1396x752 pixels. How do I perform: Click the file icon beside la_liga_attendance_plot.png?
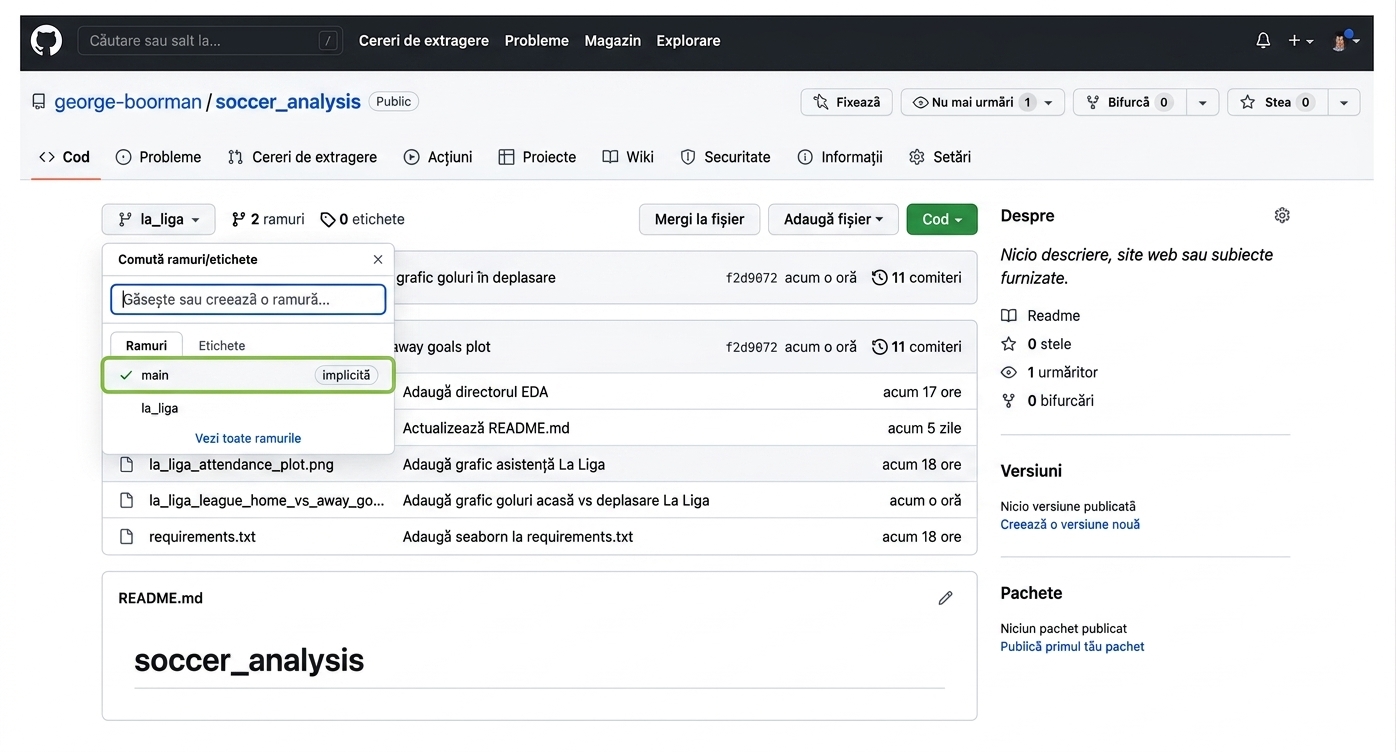tap(126, 464)
